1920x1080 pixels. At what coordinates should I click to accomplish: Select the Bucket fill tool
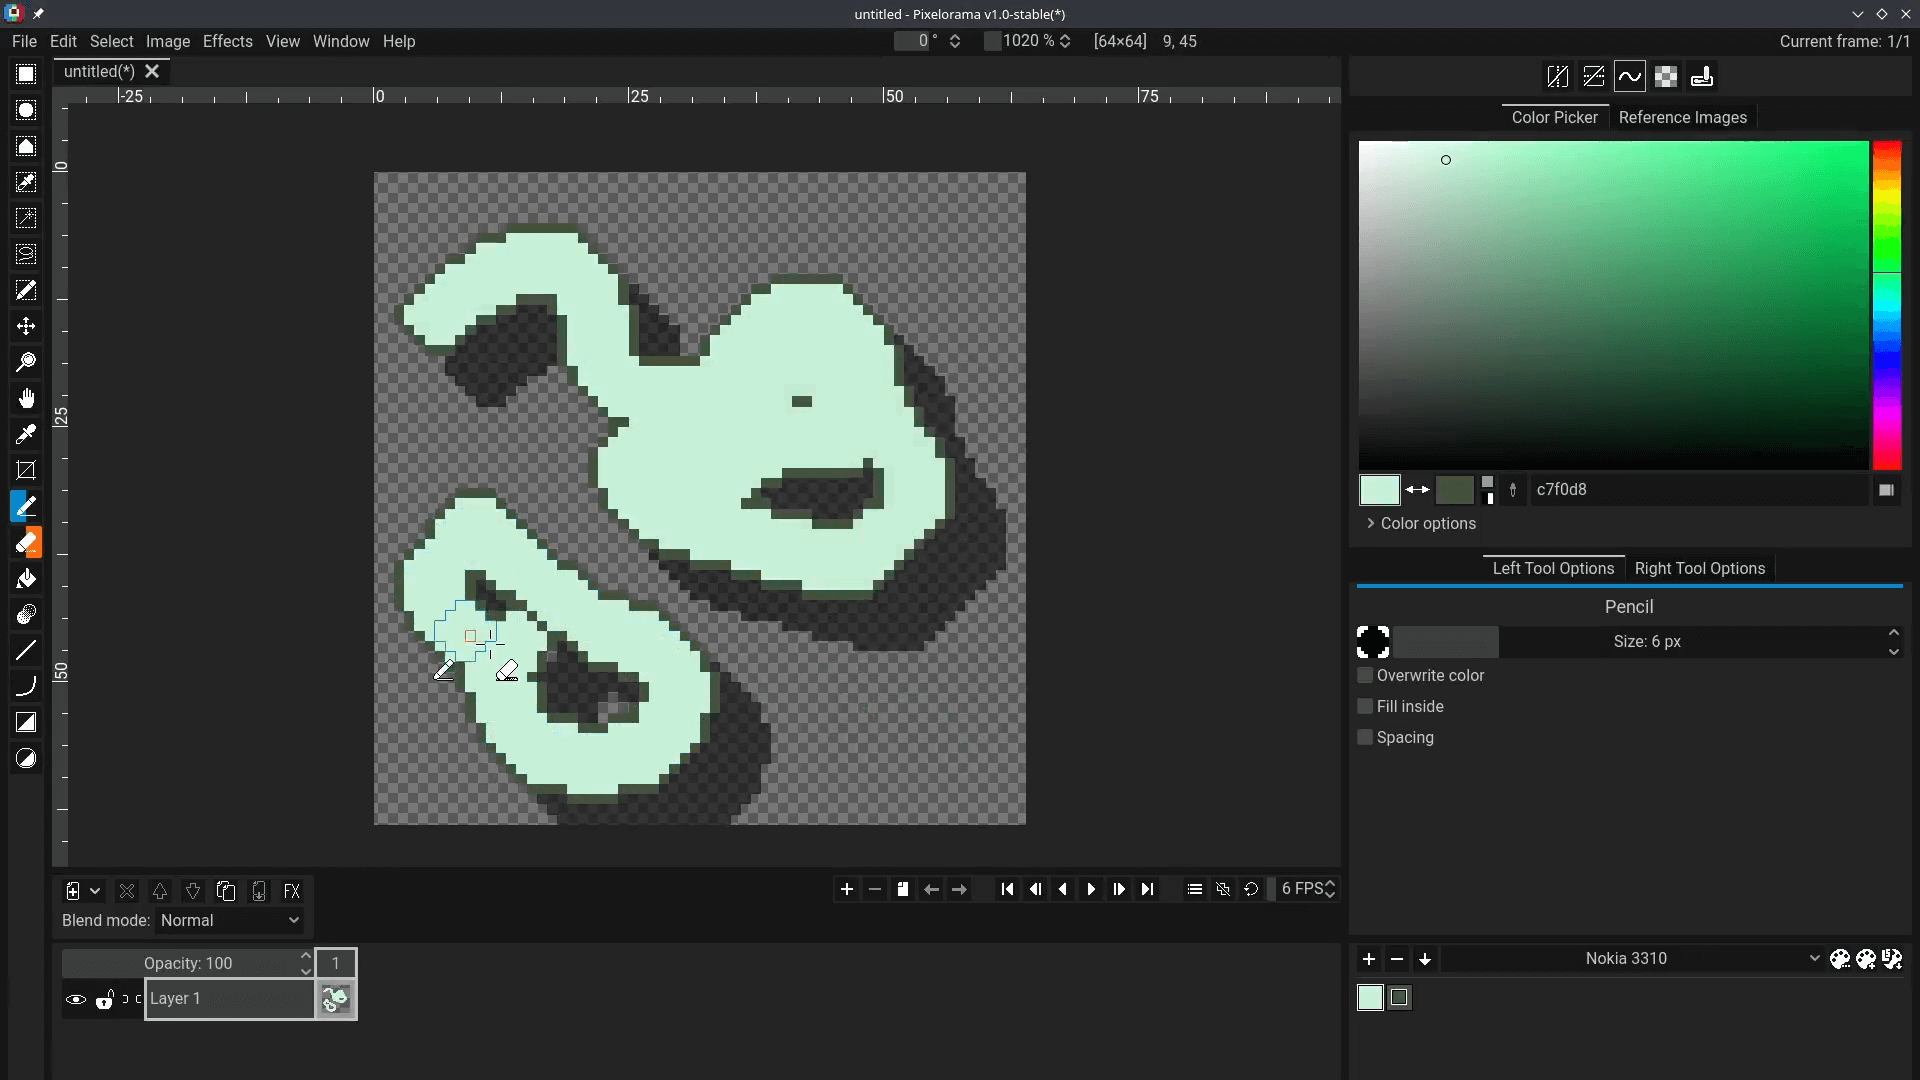26,578
